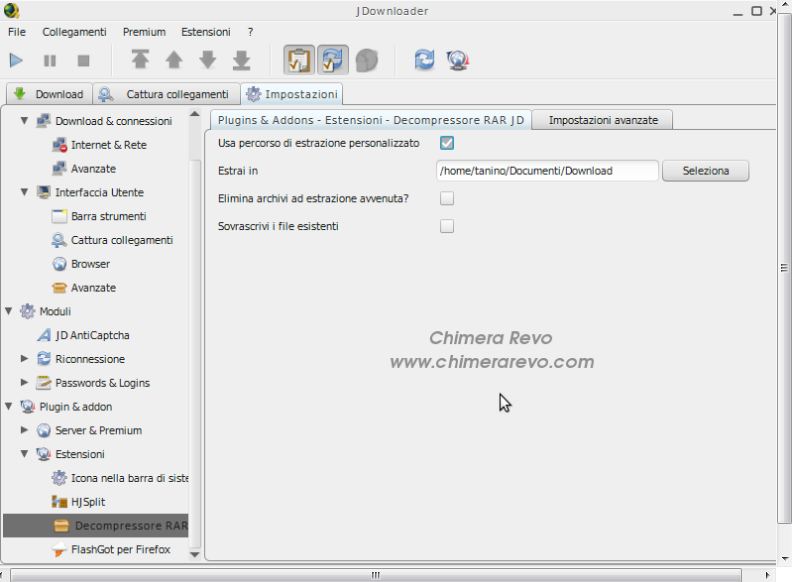The width and height of the screenshot is (792, 582).
Task: Click settings tree scrollbar up arrow
Action: pos(194,114)
